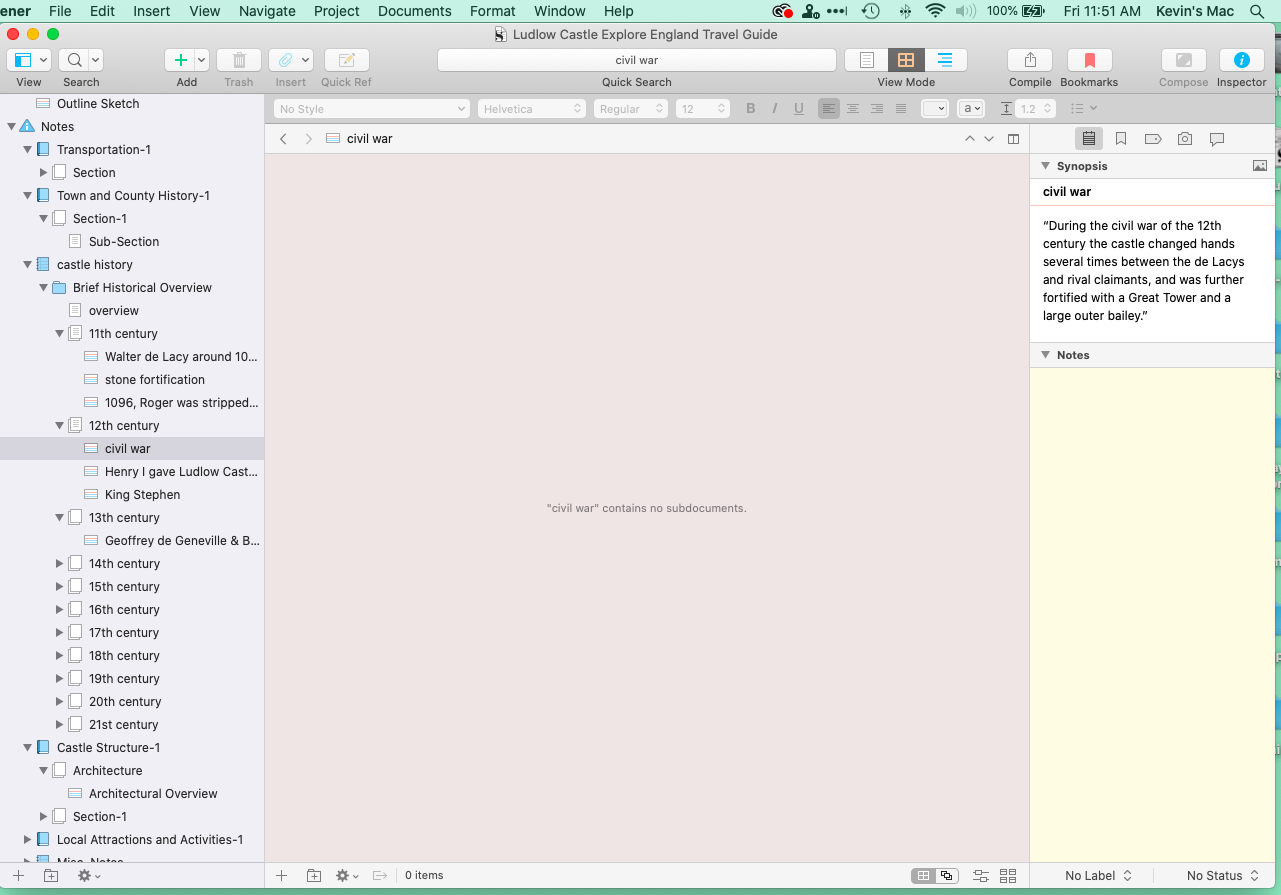Show the Comments and Footnotes inspector tab
This screenshot has width=1281, height=895.
pyautogui.click(x=1217, y=139)
